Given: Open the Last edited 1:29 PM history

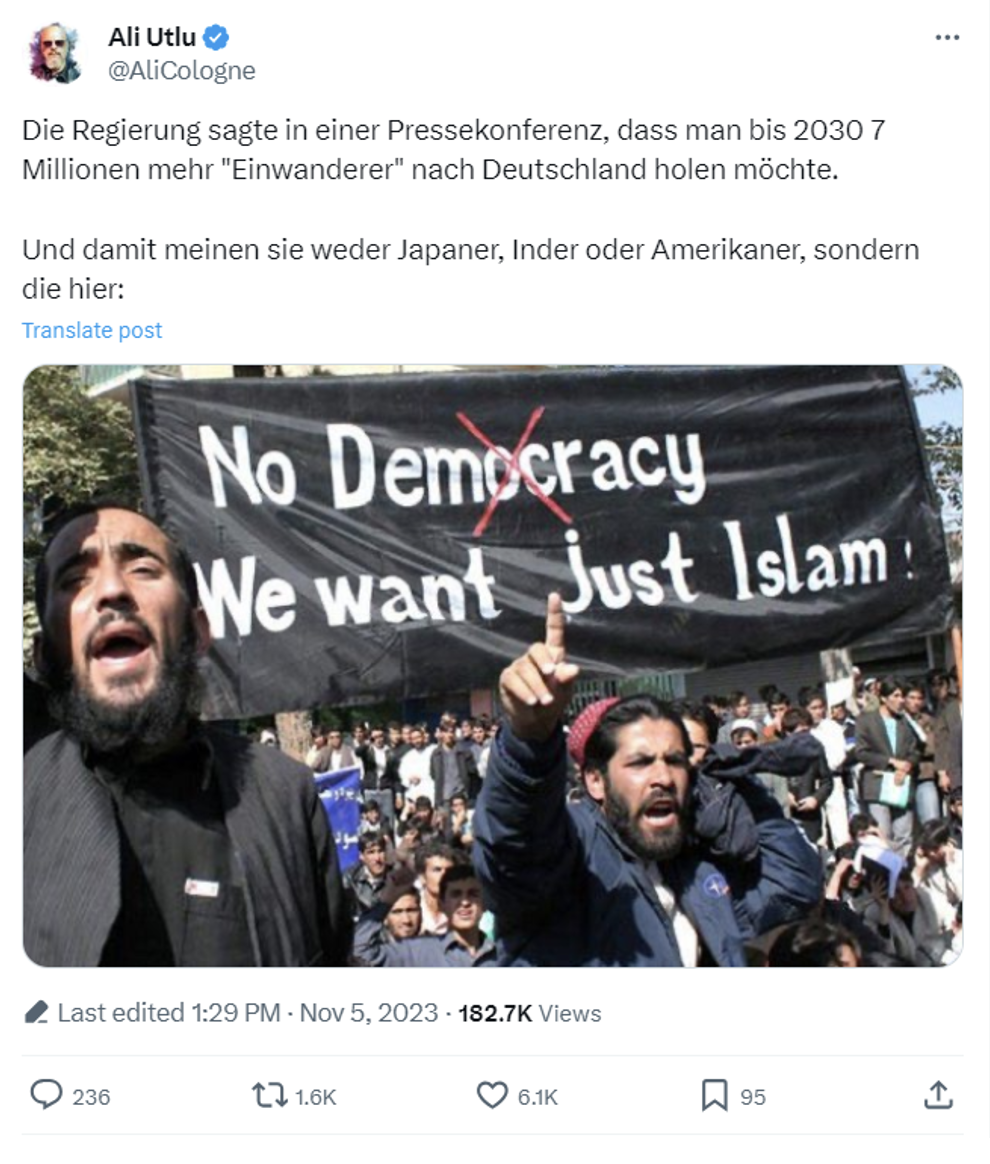Looking at the screenshot, I should coord(169,1013).
